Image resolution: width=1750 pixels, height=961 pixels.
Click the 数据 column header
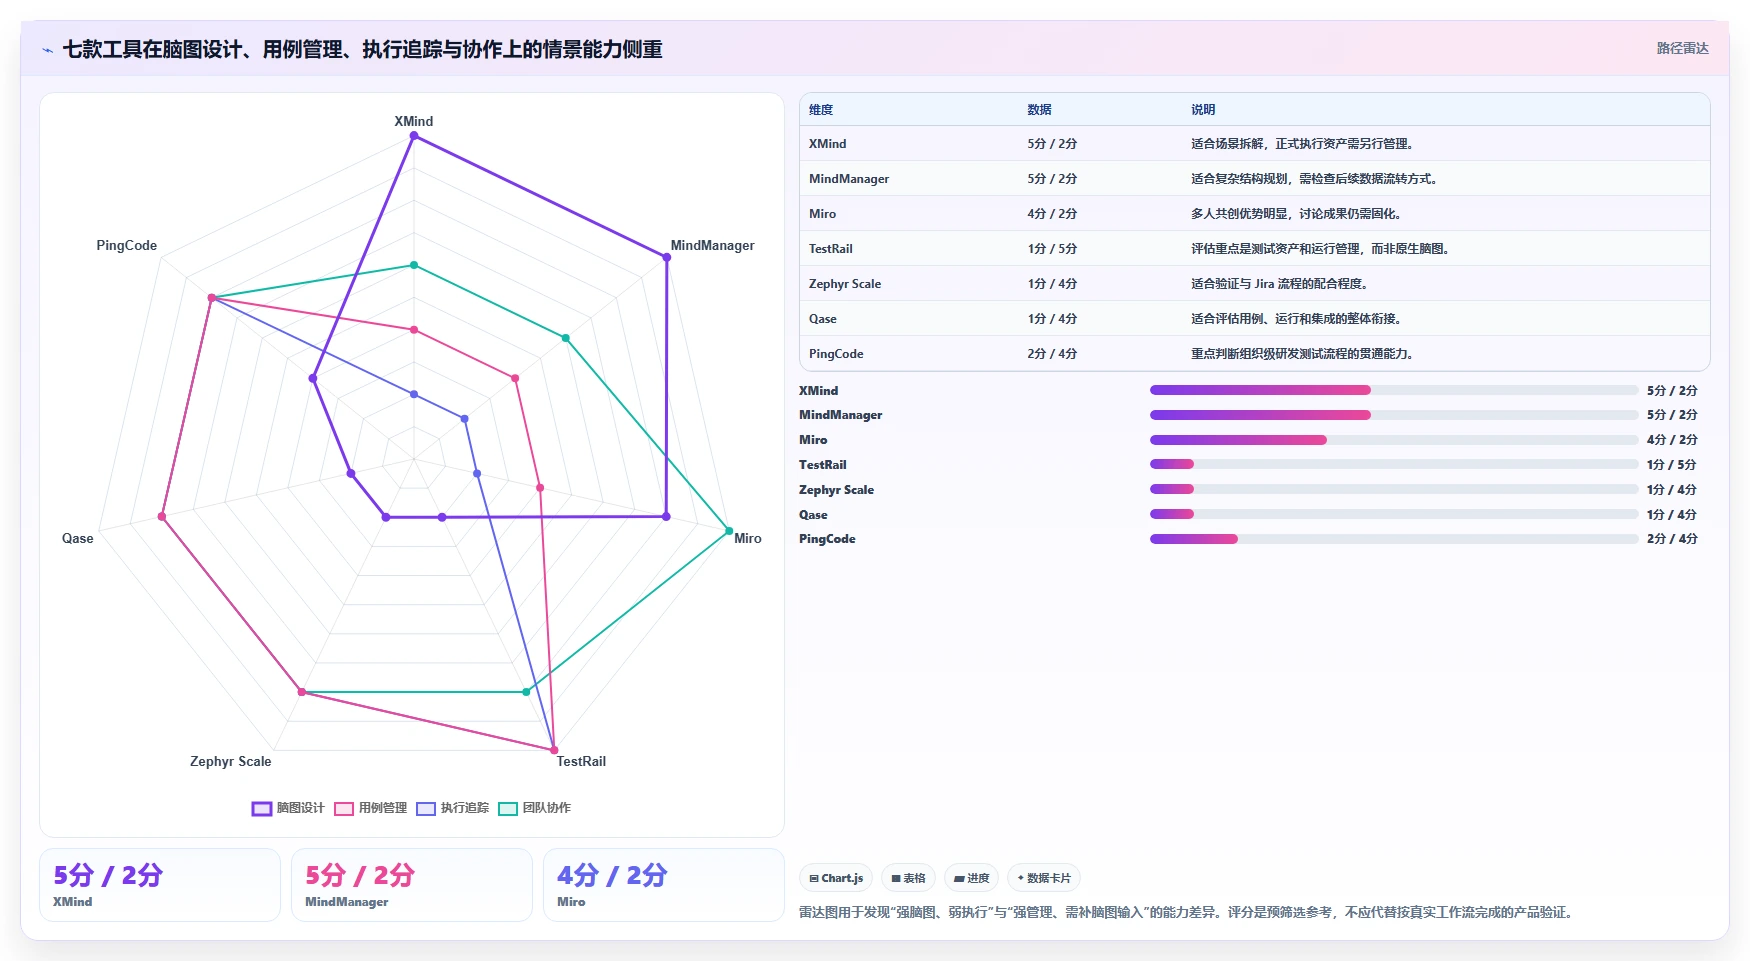pos(1039,110)
